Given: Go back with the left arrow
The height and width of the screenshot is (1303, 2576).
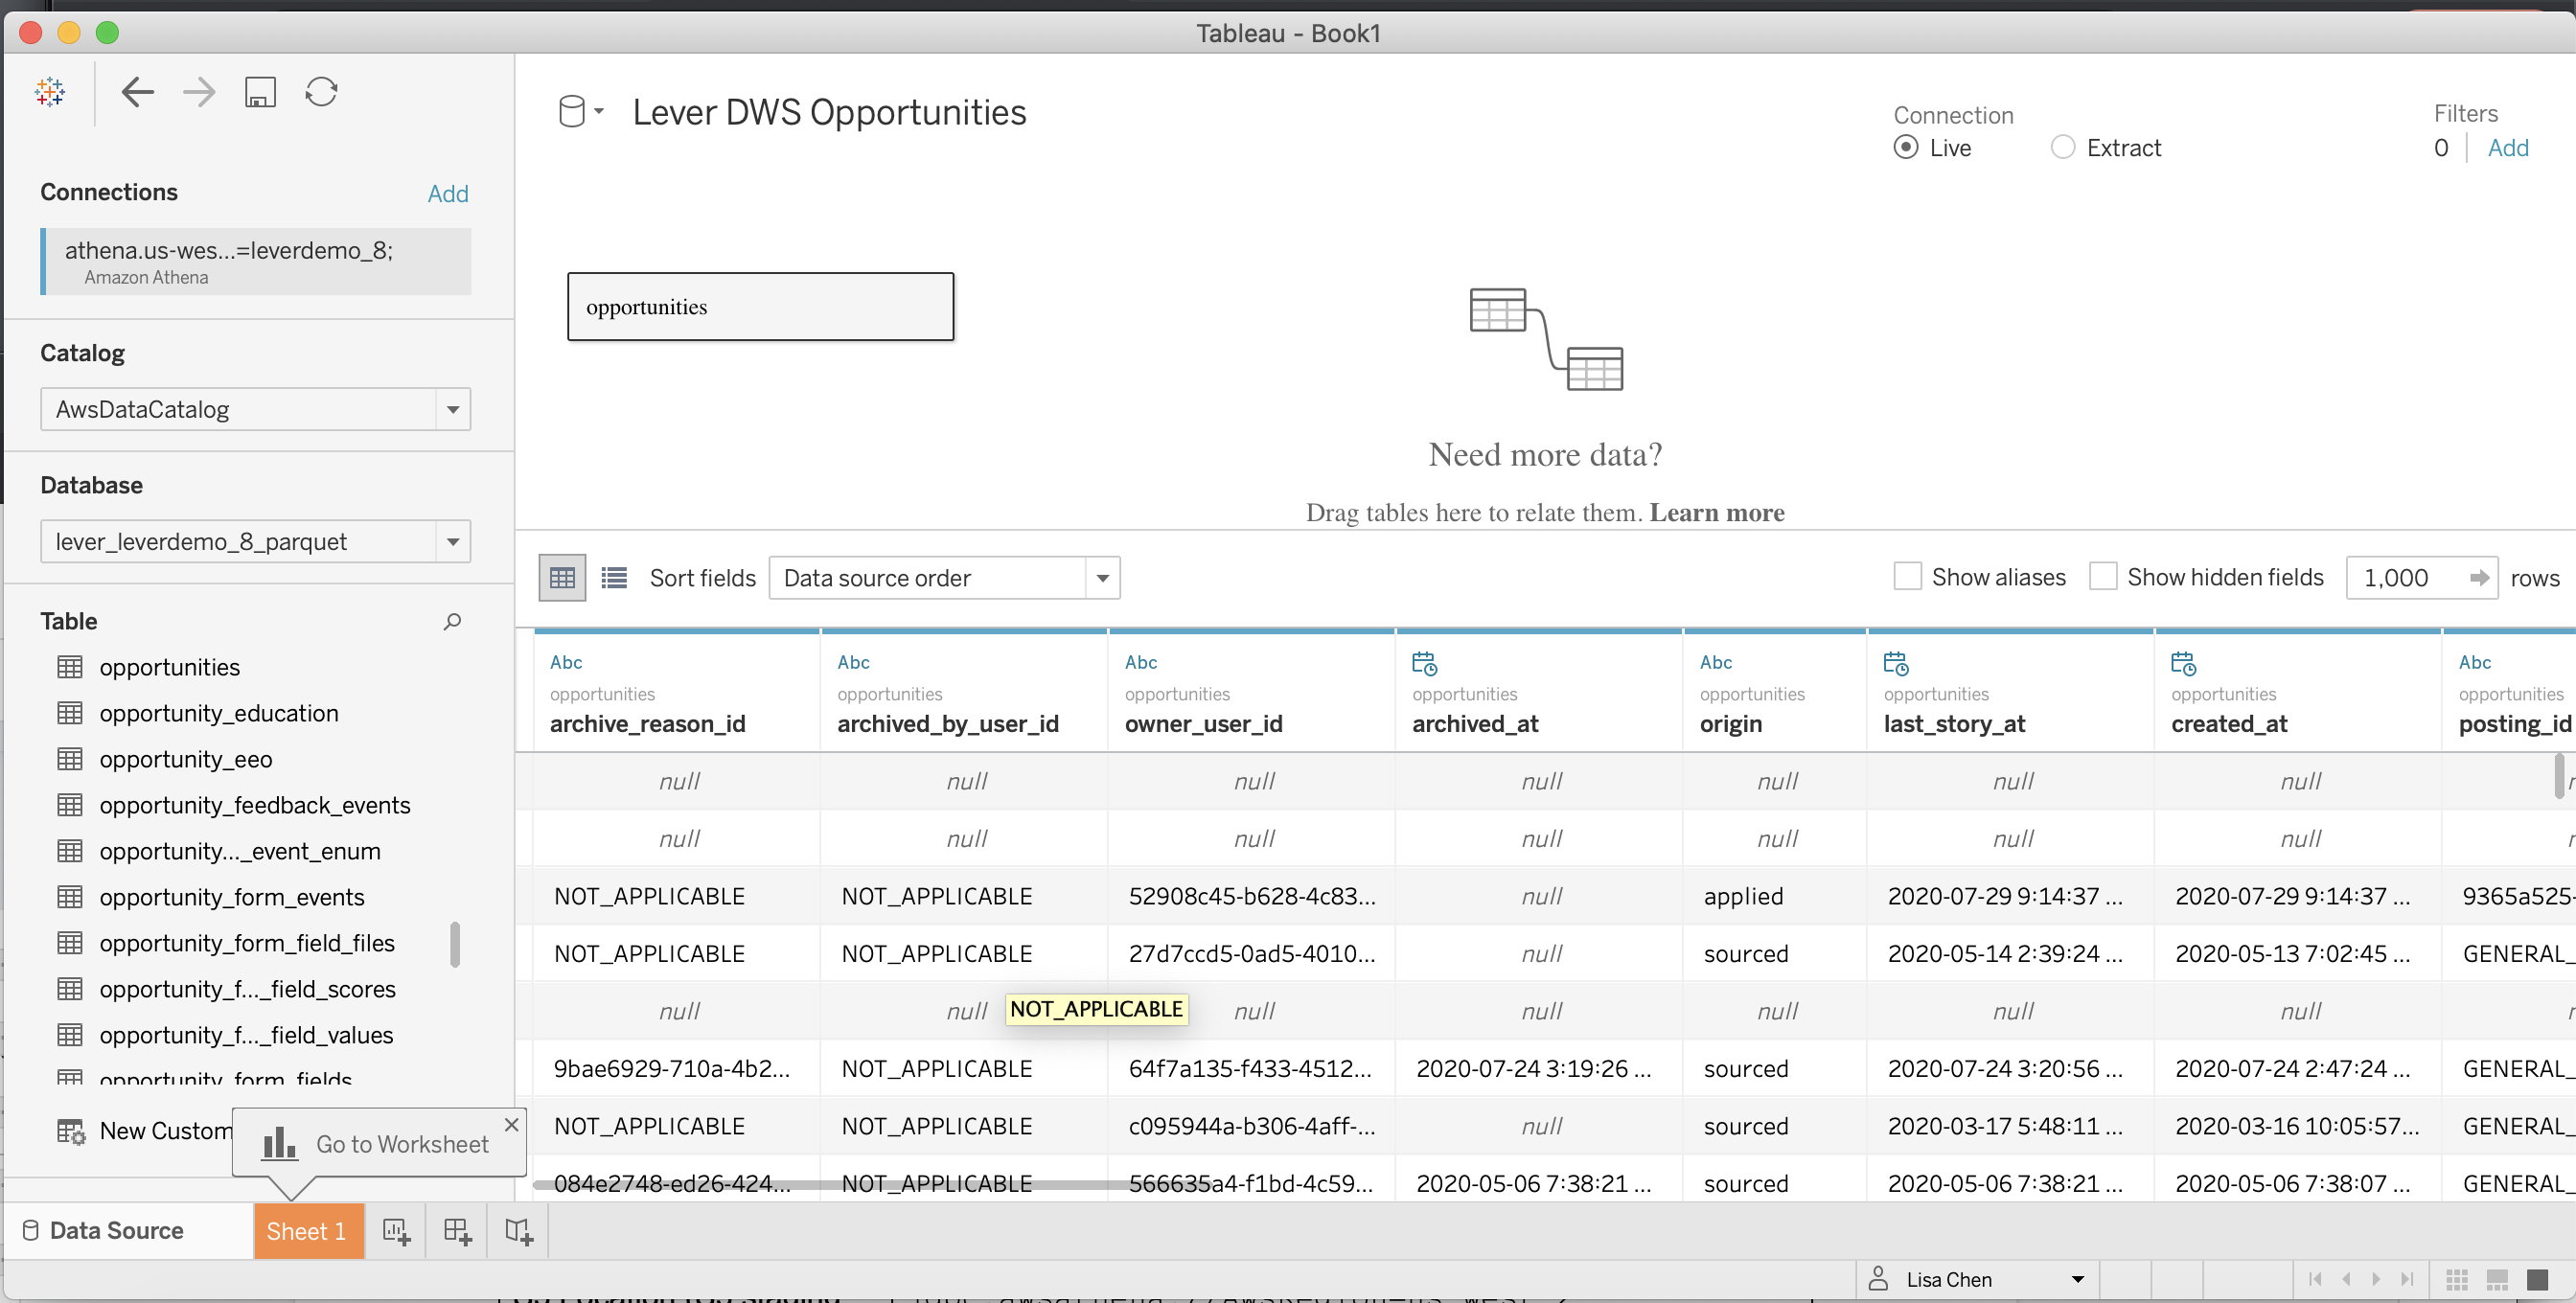Looking at the screenshot, I should (x=137, y=92).
